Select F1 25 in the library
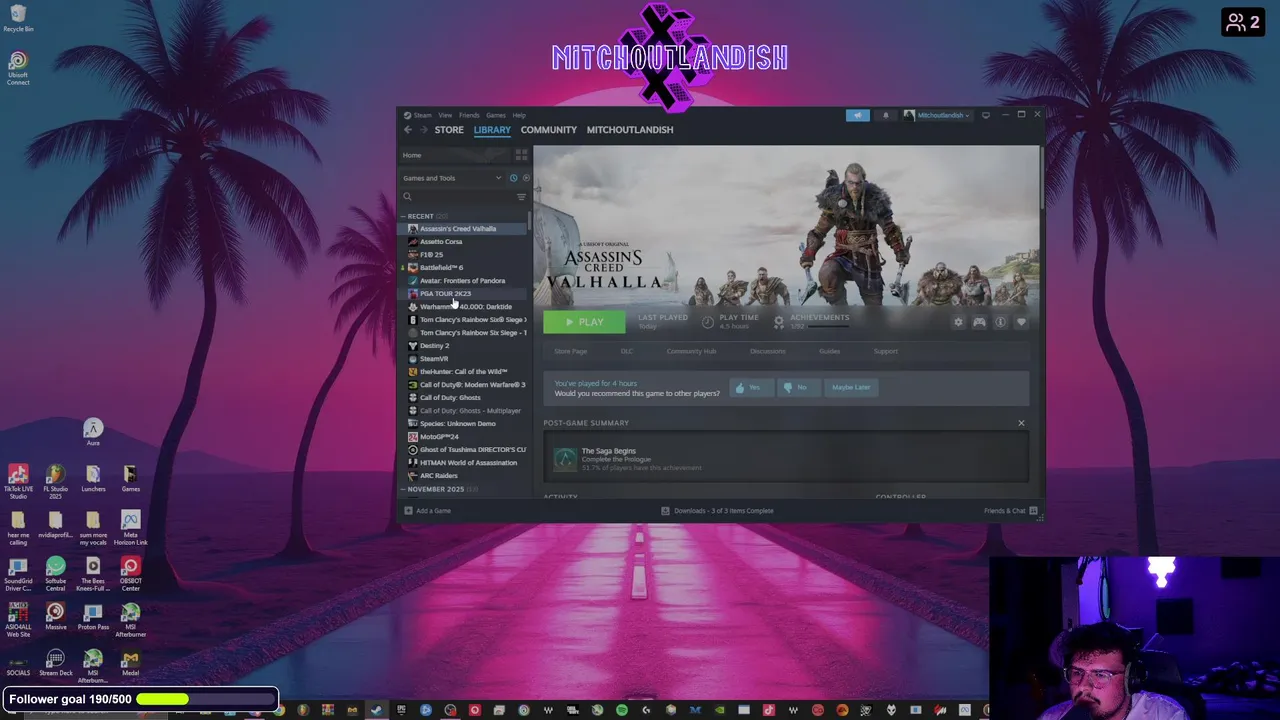The image size is (1280, 720). [431, 255]
